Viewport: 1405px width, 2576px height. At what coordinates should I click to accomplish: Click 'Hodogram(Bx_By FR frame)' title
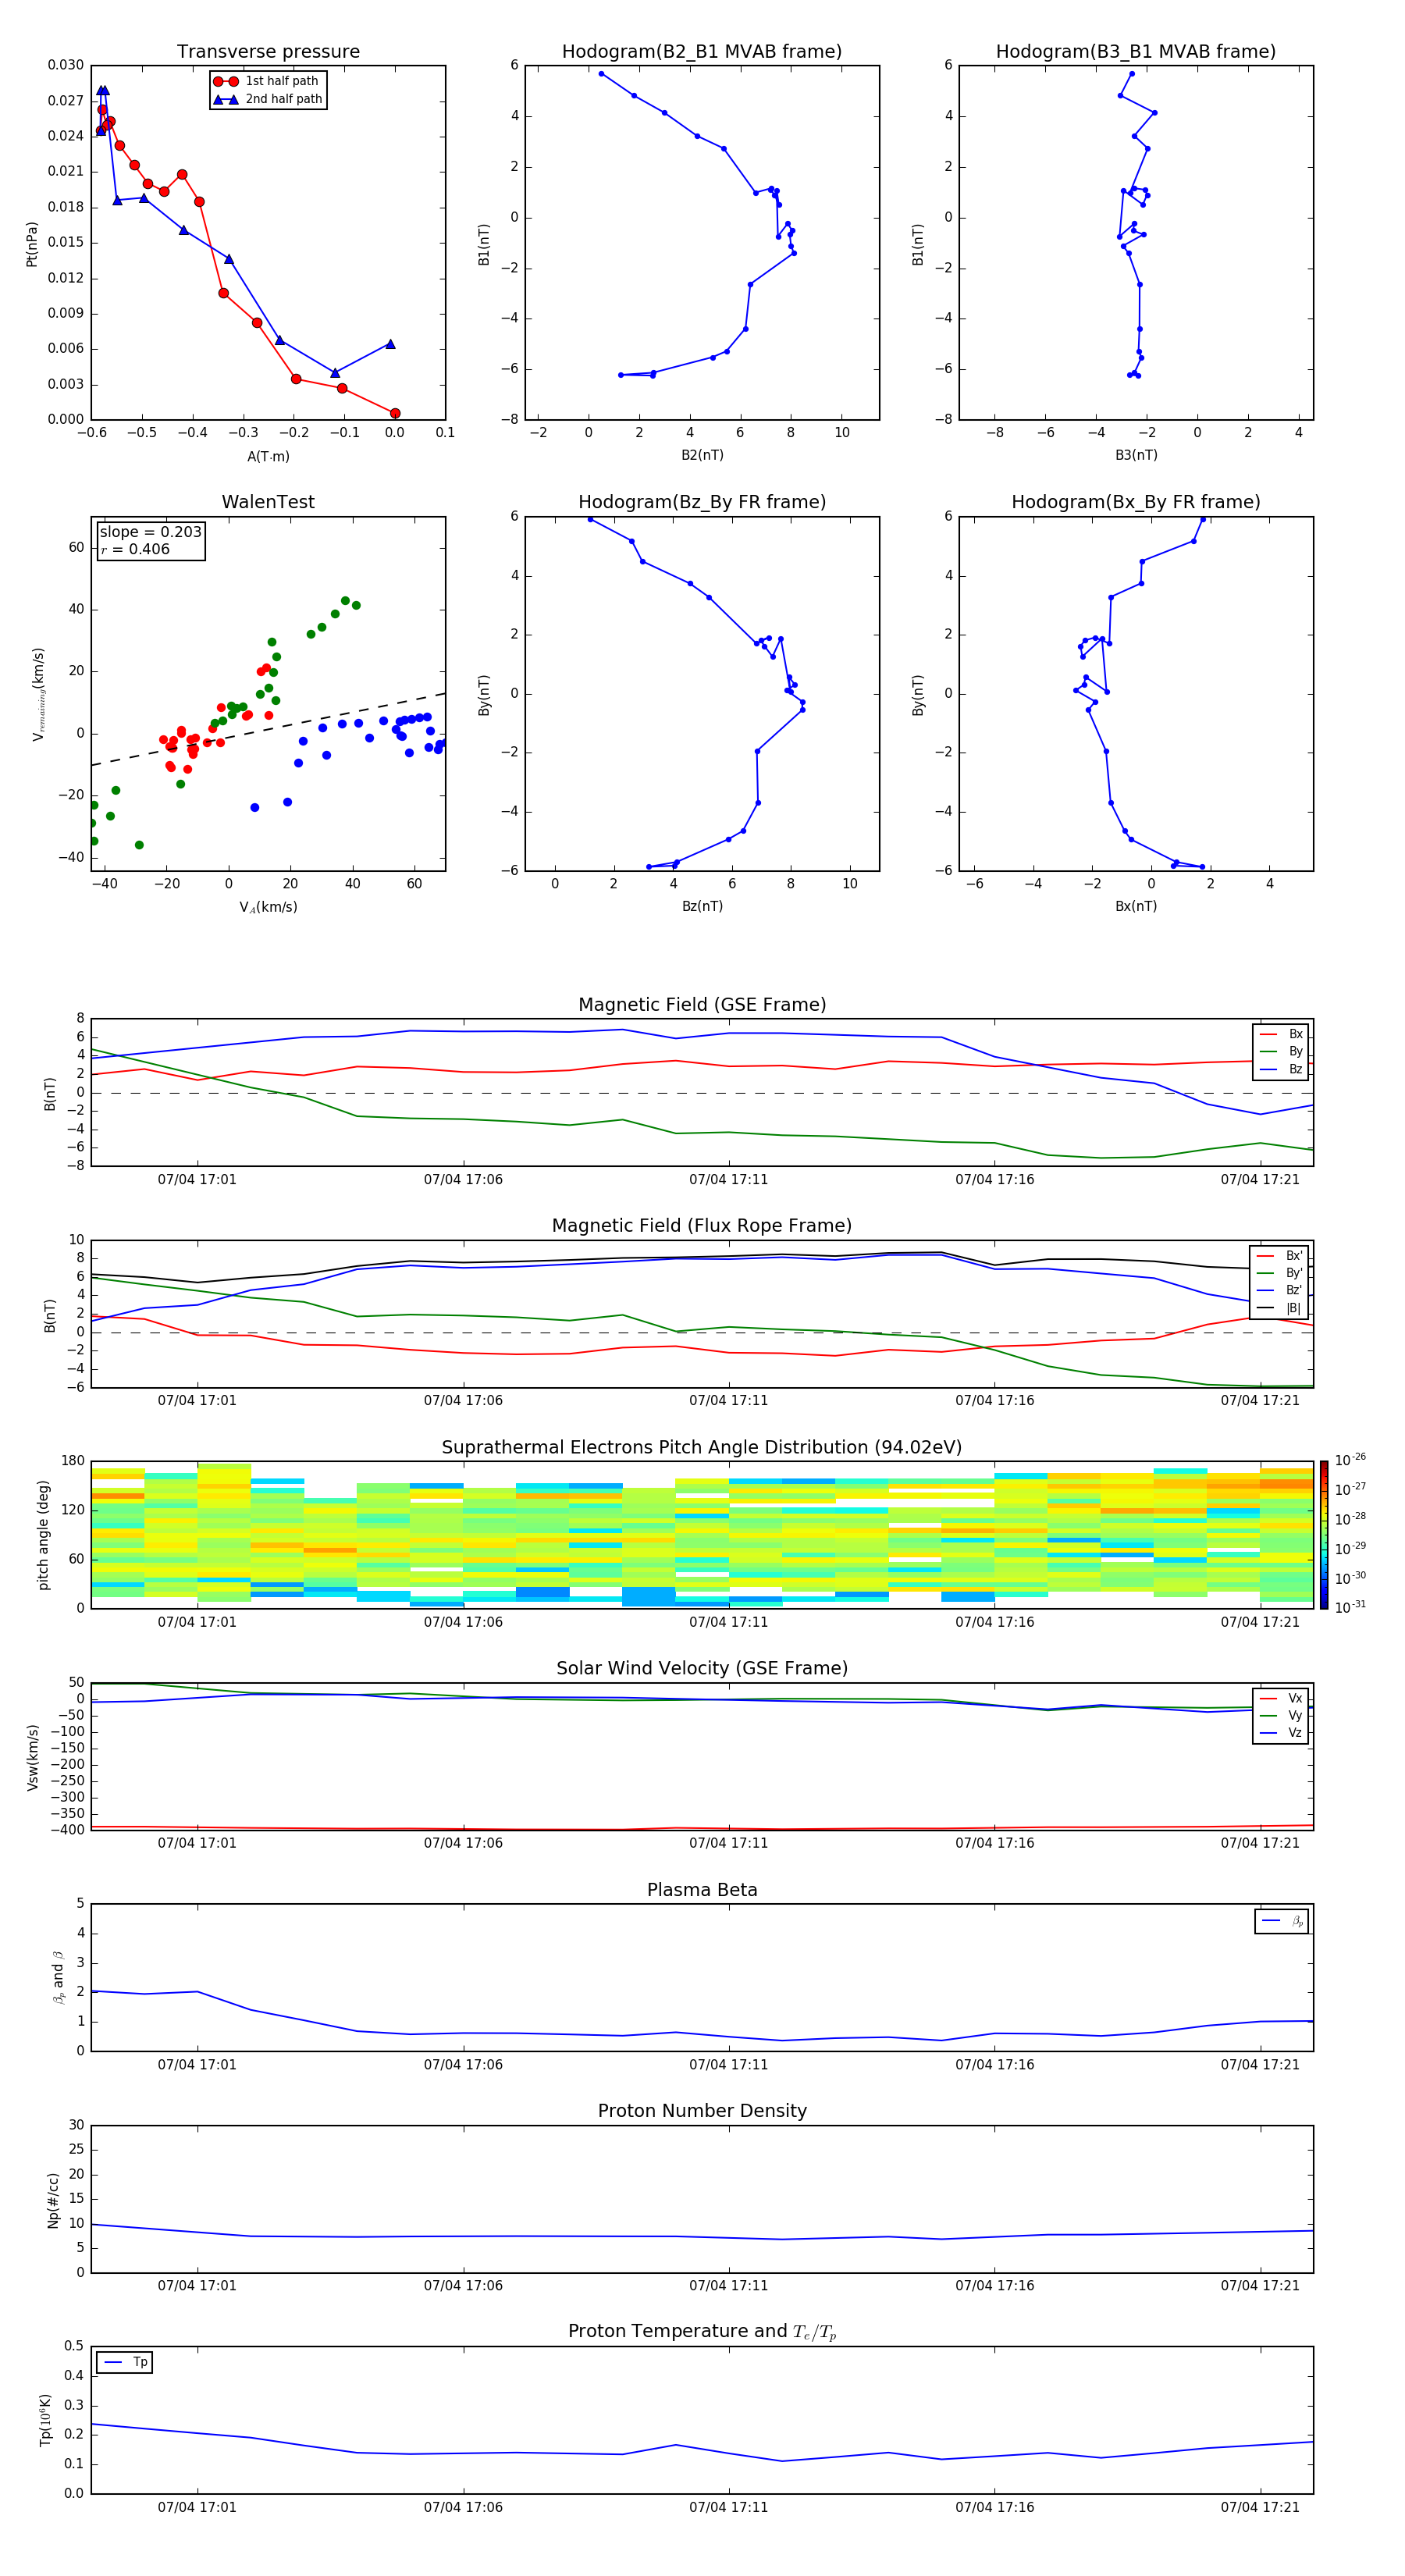point(1136,502)
